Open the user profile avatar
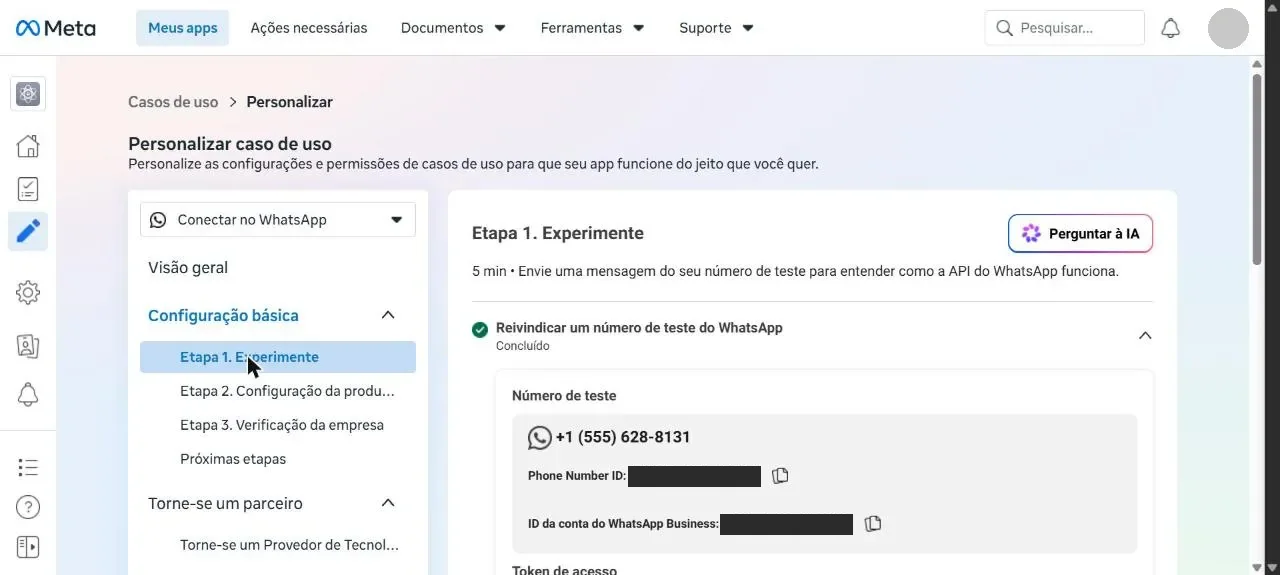This screenshot has width=1280, height=575. pos(1228,28)
